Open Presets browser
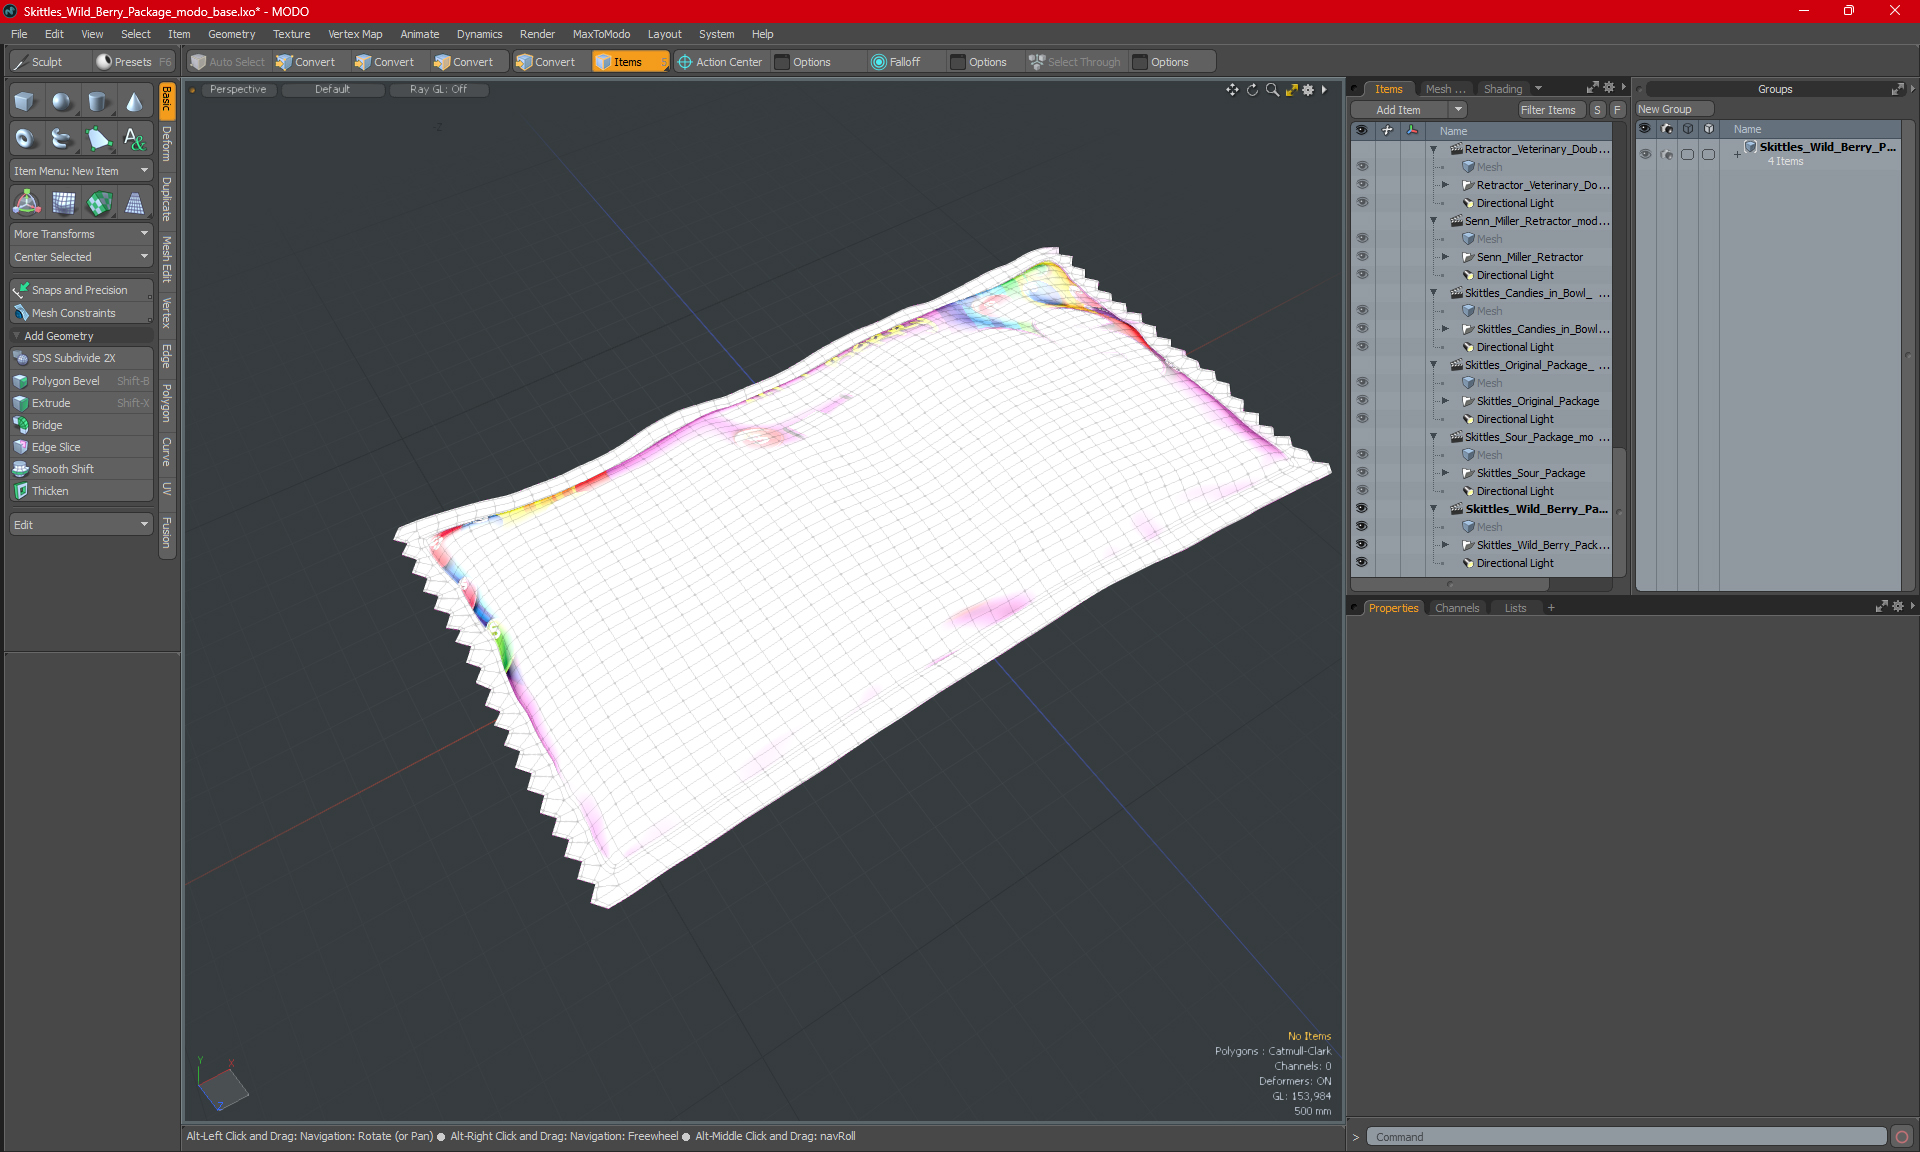Screen dimensions: 1920x1152 tap(133, 62)
